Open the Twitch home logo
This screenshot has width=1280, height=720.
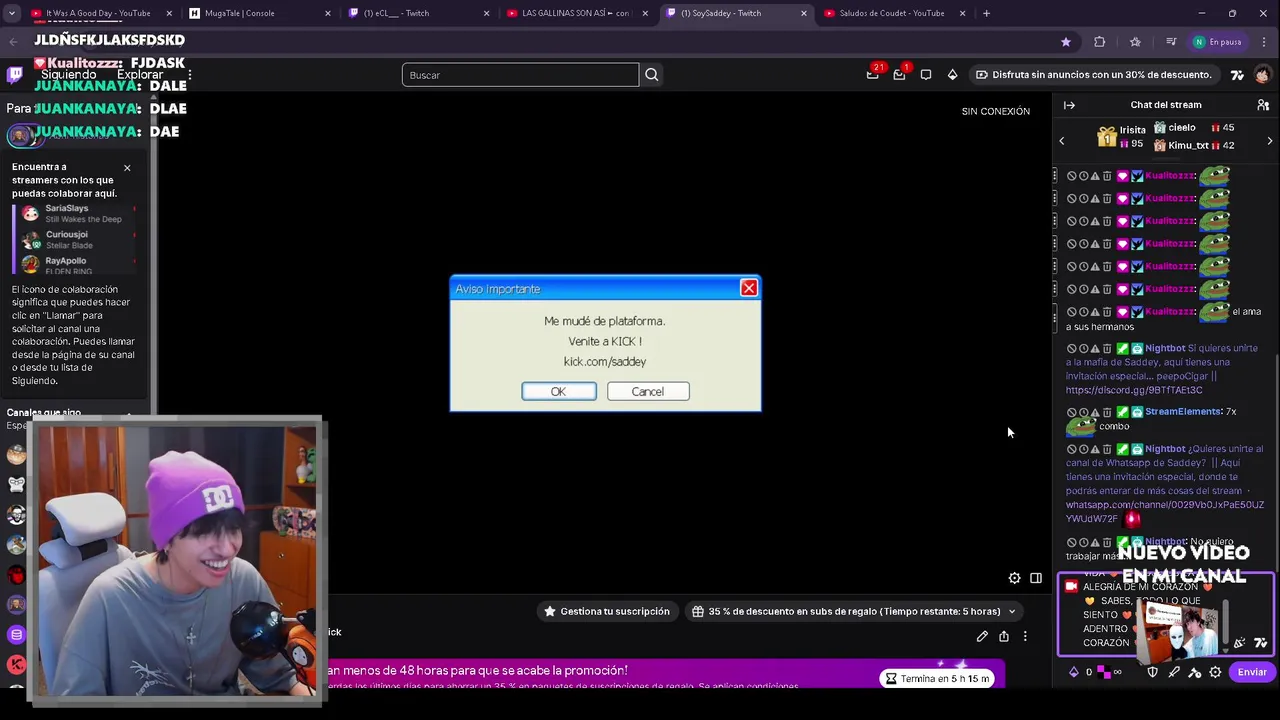tap(15, 75)
